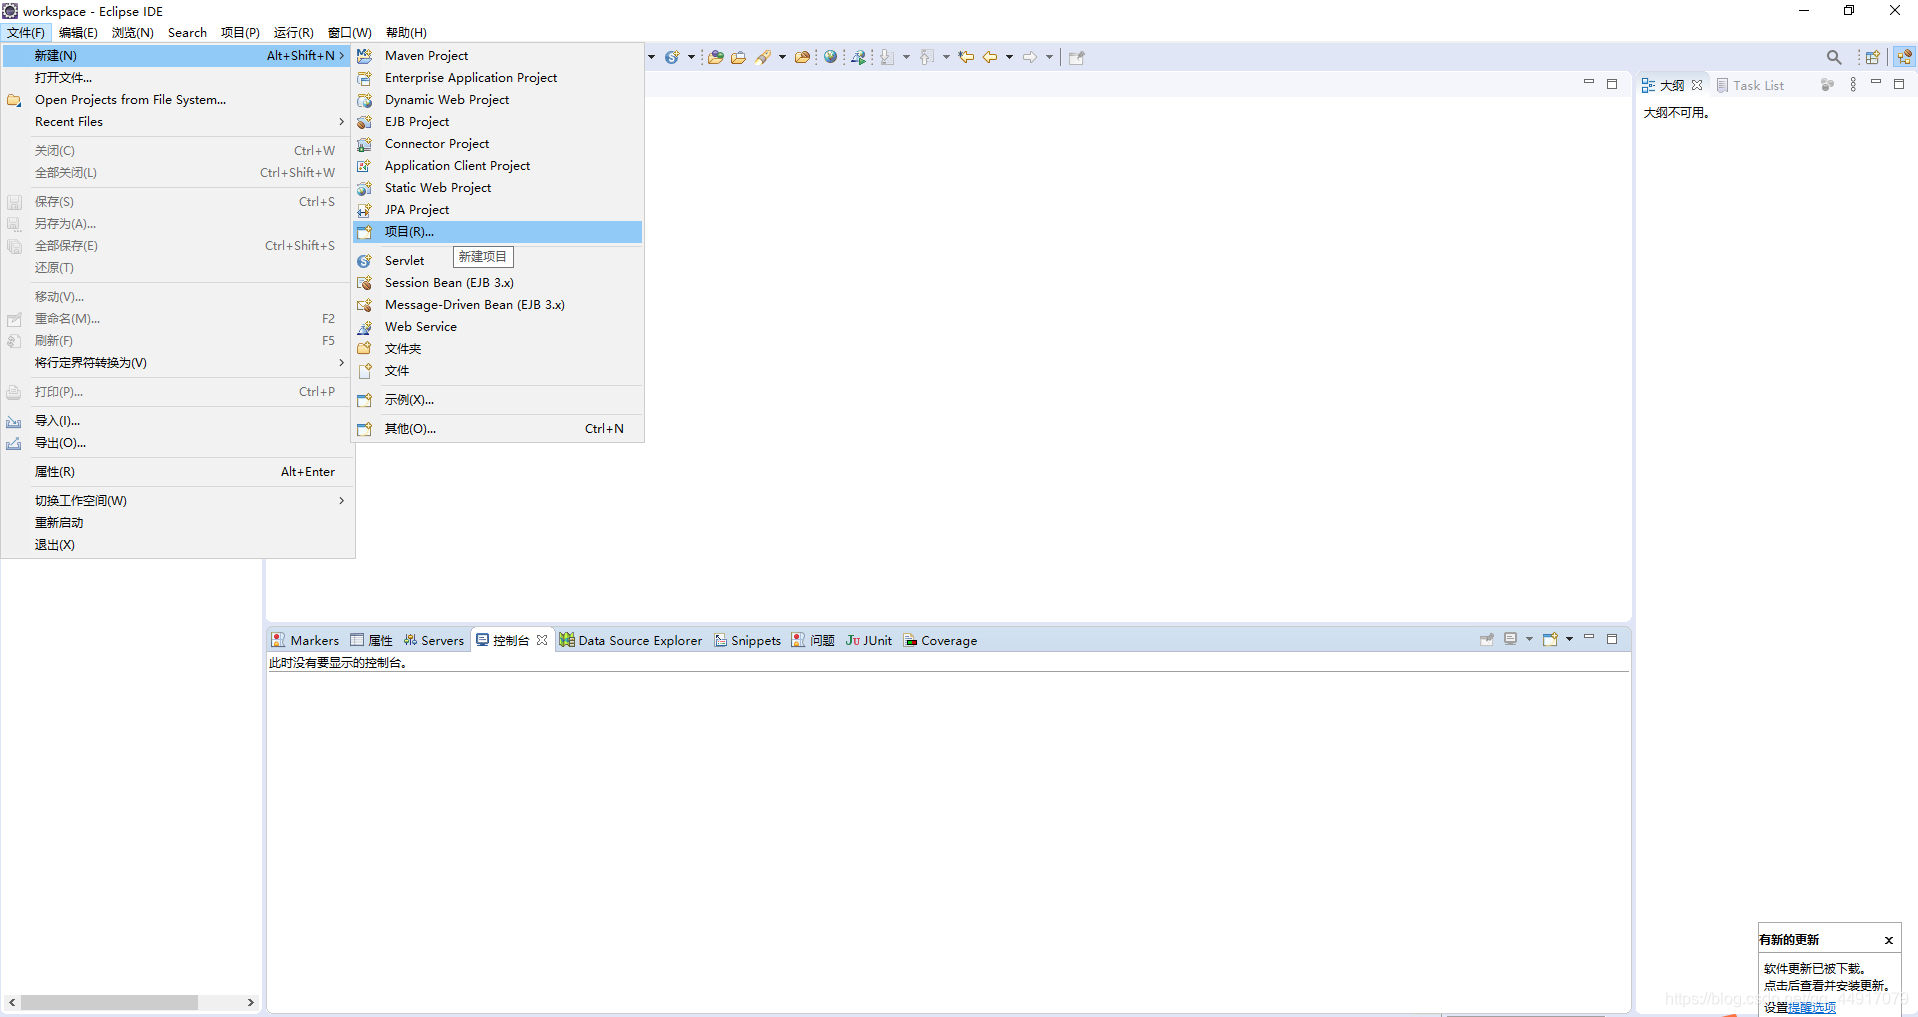This screenshot has width=1918, height=1017.
Task: Click the Open Task folder toolbar icon
Action: pos(738,57)
